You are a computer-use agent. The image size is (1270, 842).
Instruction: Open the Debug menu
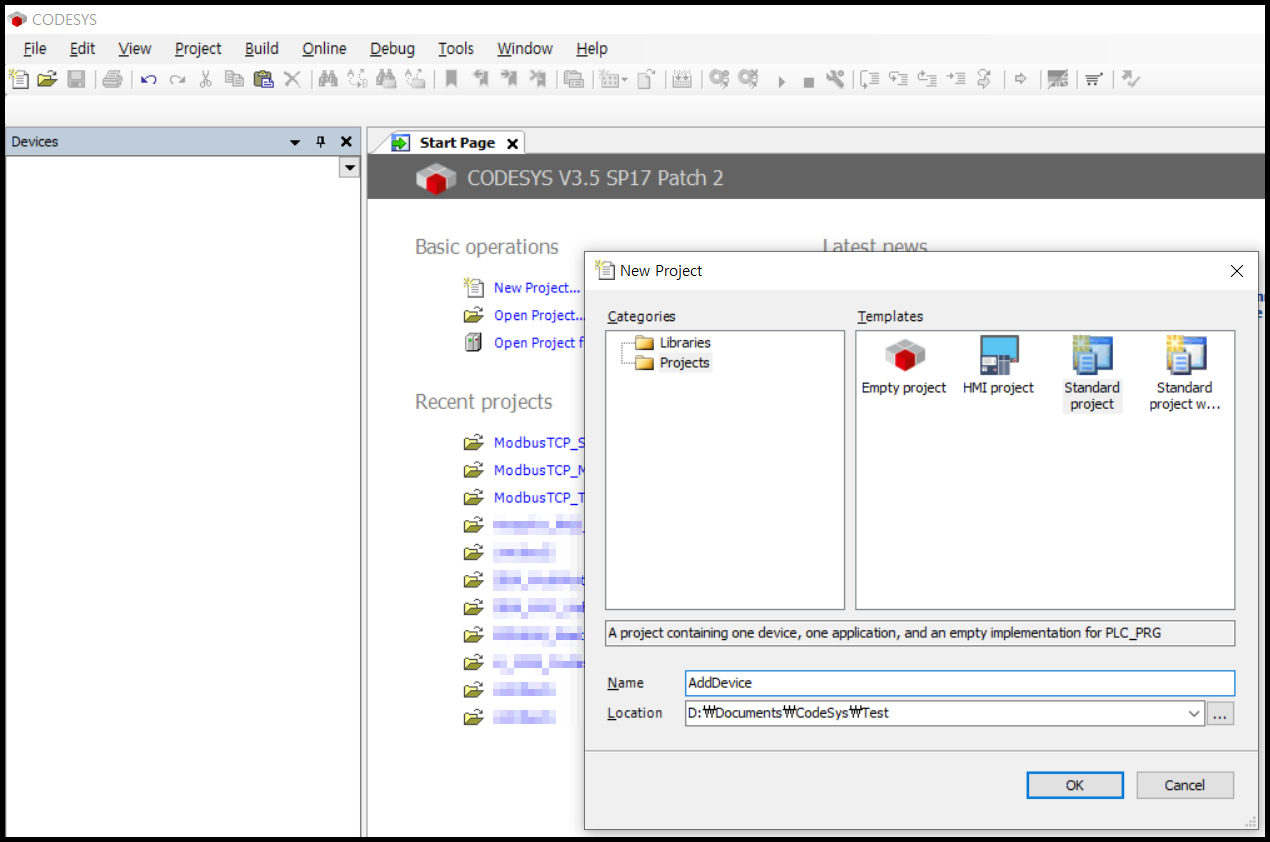pos(392,48)
